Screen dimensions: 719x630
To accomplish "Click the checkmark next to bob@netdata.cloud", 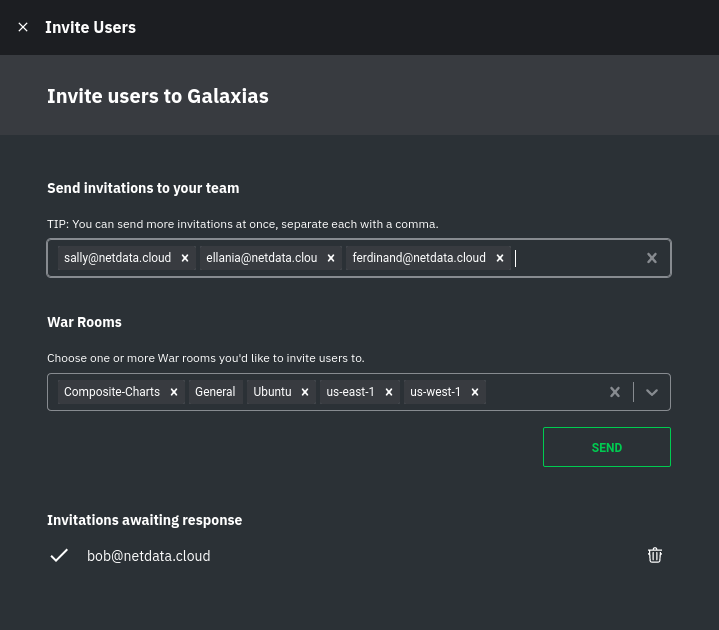I will [x=59, y=555].
